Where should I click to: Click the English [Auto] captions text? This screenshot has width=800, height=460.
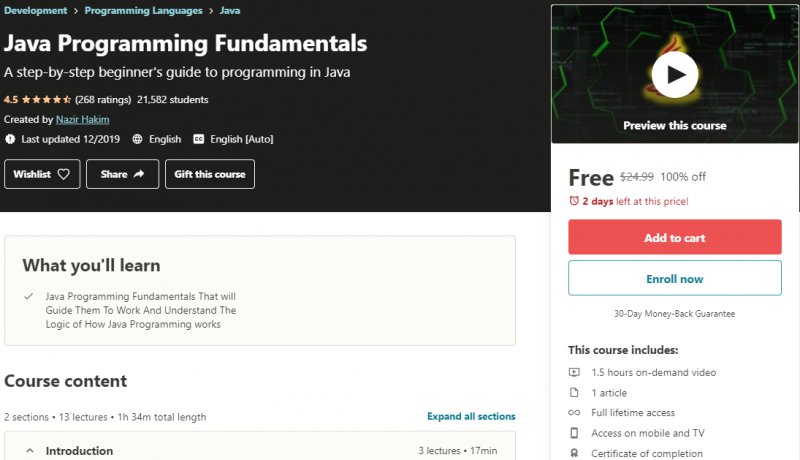pyautogui.click(x=242, y=139)
